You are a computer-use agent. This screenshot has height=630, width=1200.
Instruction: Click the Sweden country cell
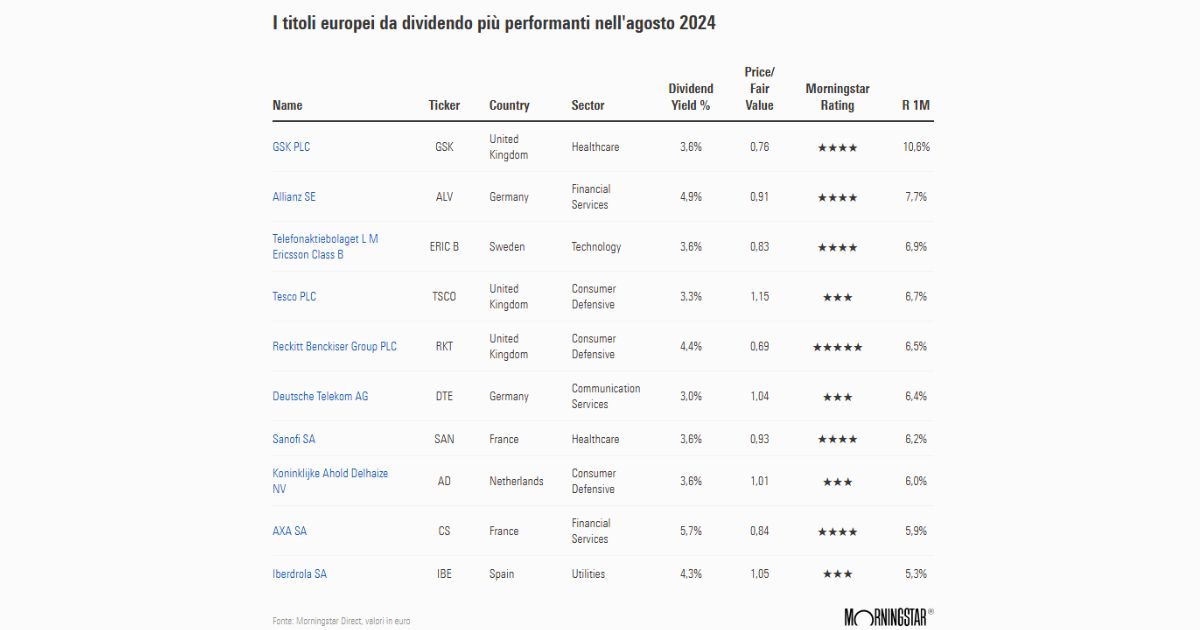[507, 247]
